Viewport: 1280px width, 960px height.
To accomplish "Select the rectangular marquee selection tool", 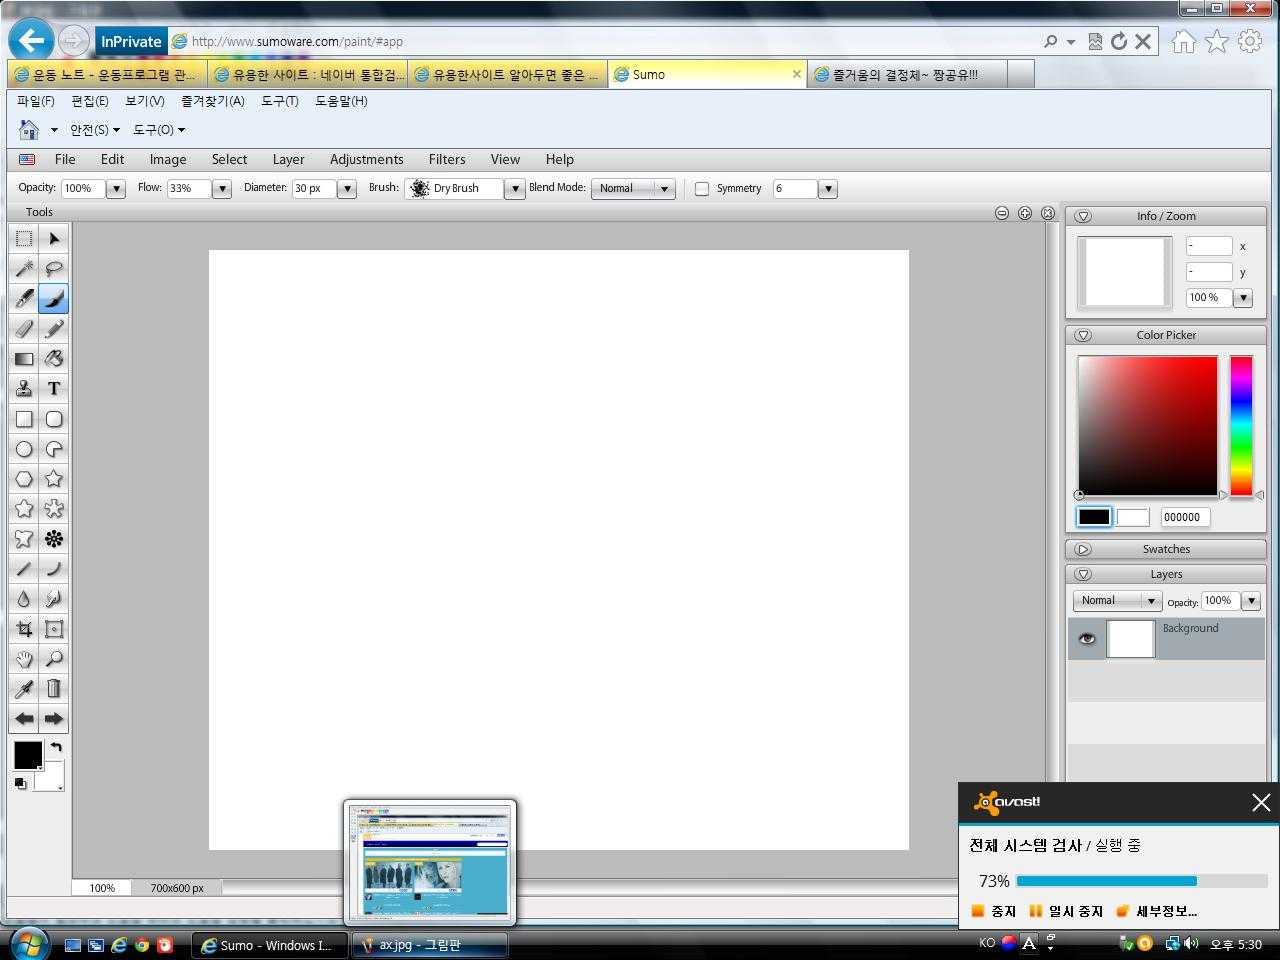I will [24, 239].
